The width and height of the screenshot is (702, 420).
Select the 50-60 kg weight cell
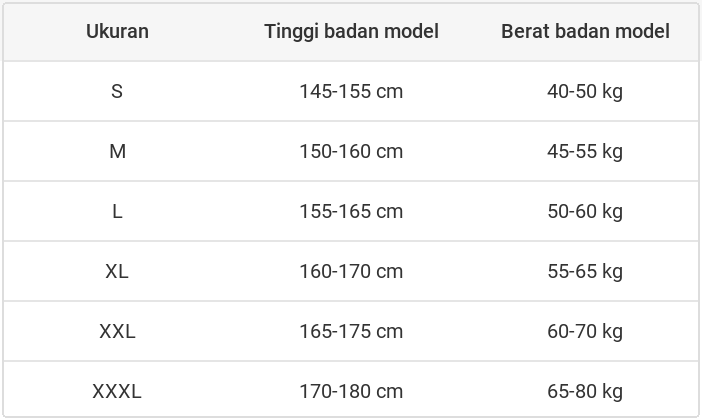coord(585,211)
